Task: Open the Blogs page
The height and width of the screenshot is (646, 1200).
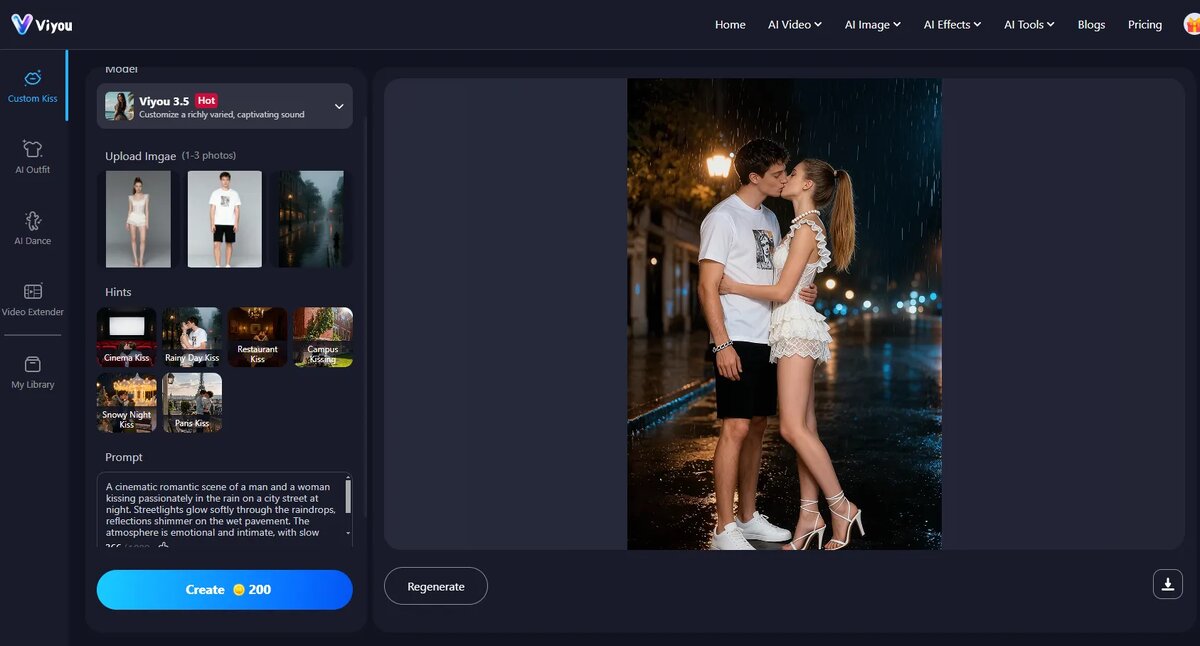Action: (x=1091, y=24)
